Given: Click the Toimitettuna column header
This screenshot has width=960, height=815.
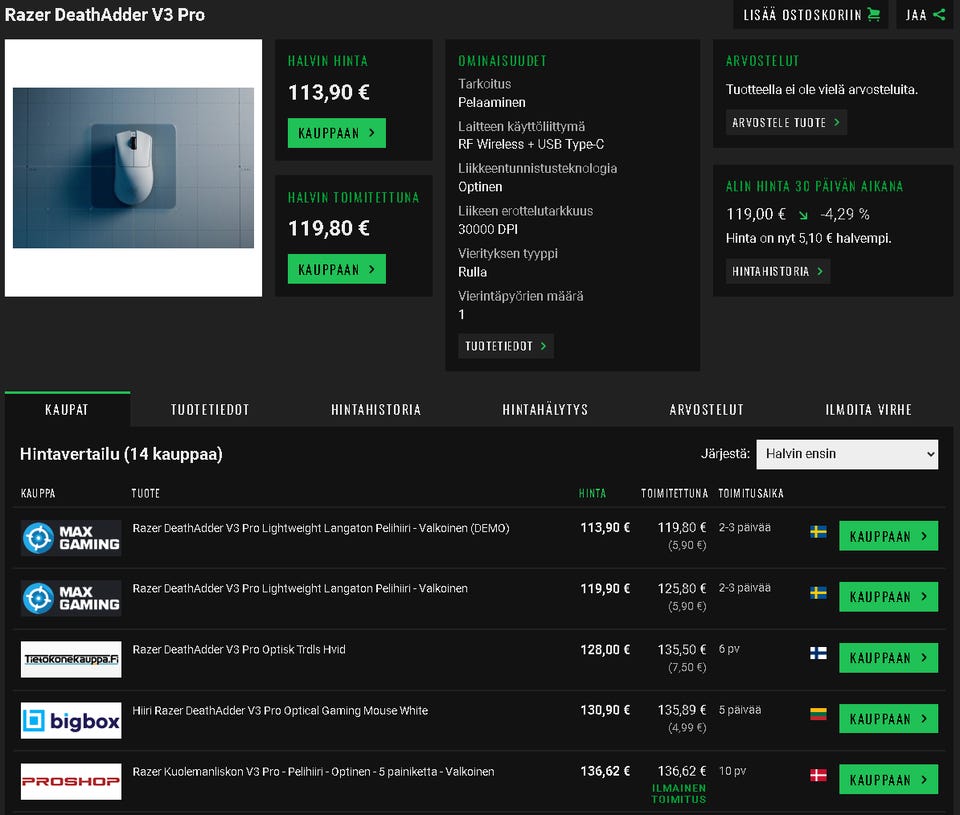Looking at the screenshot, I should [x=674, y=493].
